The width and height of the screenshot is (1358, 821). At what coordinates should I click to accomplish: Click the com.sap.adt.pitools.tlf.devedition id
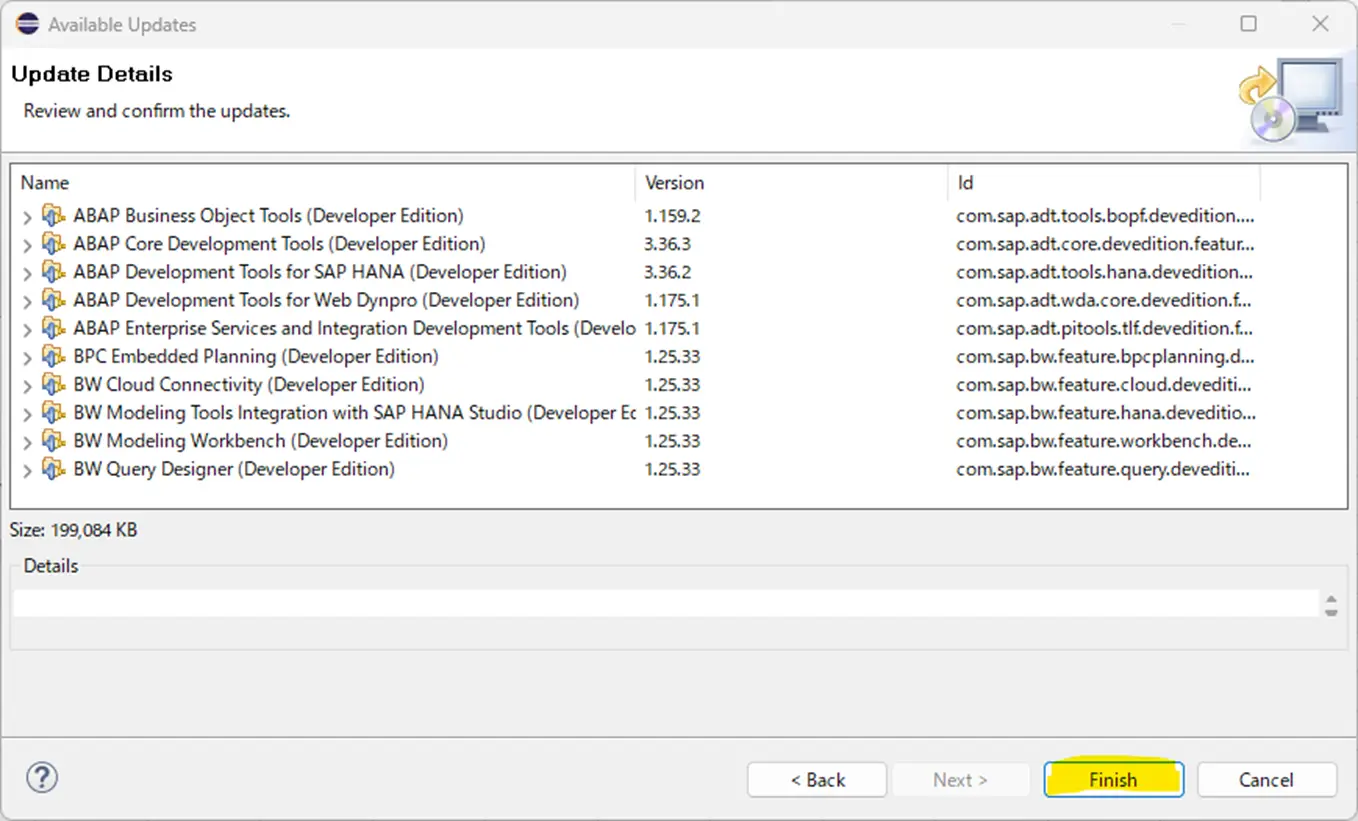(x=1105, y=328)
